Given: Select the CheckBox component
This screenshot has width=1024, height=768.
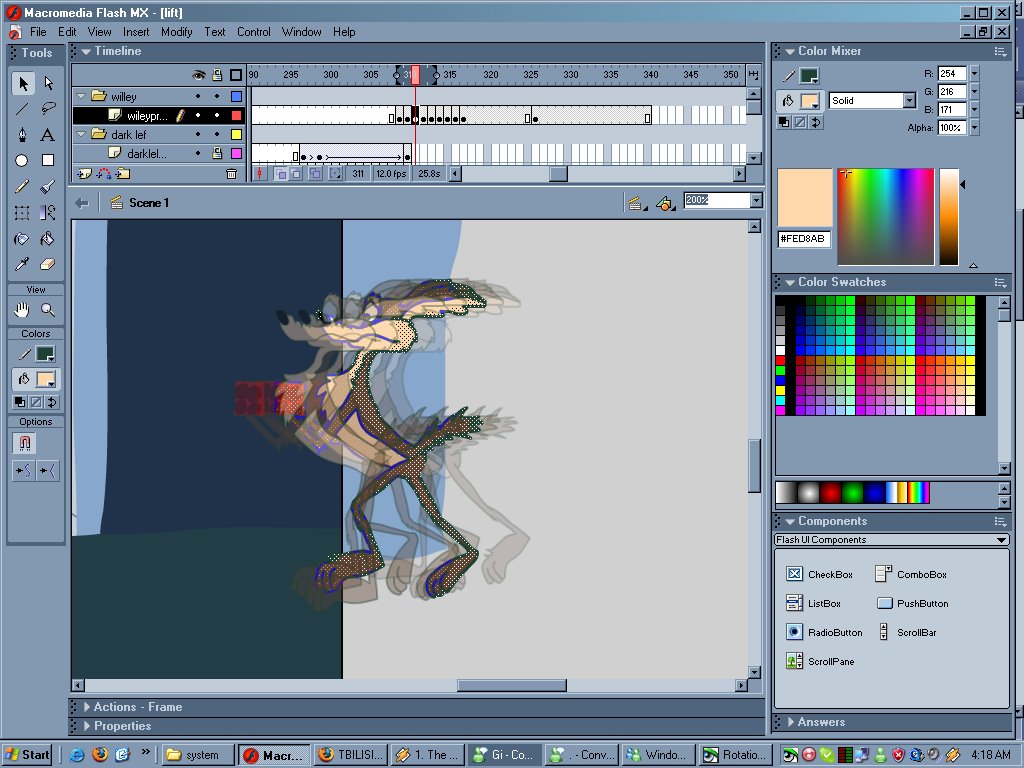Looking at the screenshot, I should 820,575.
